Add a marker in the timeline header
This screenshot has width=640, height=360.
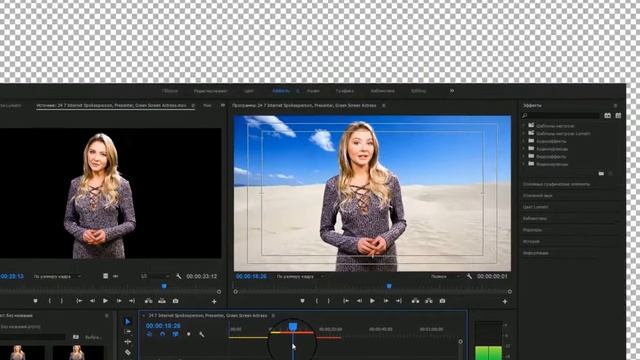[189, 334]
